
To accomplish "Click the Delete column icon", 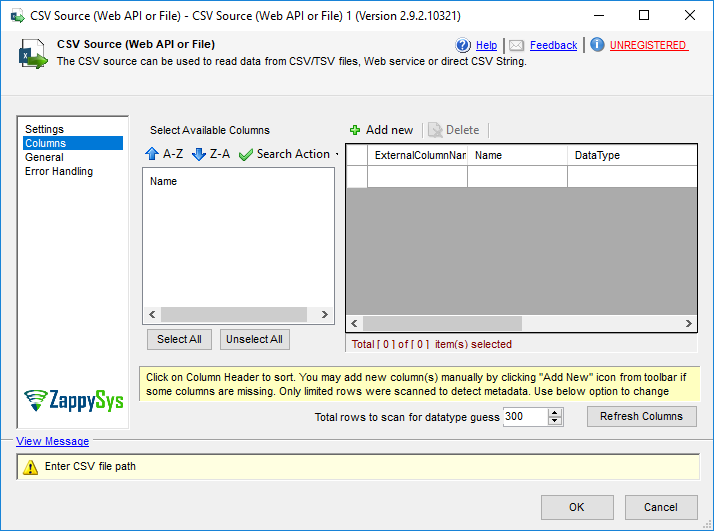I will tap(435, 130).
